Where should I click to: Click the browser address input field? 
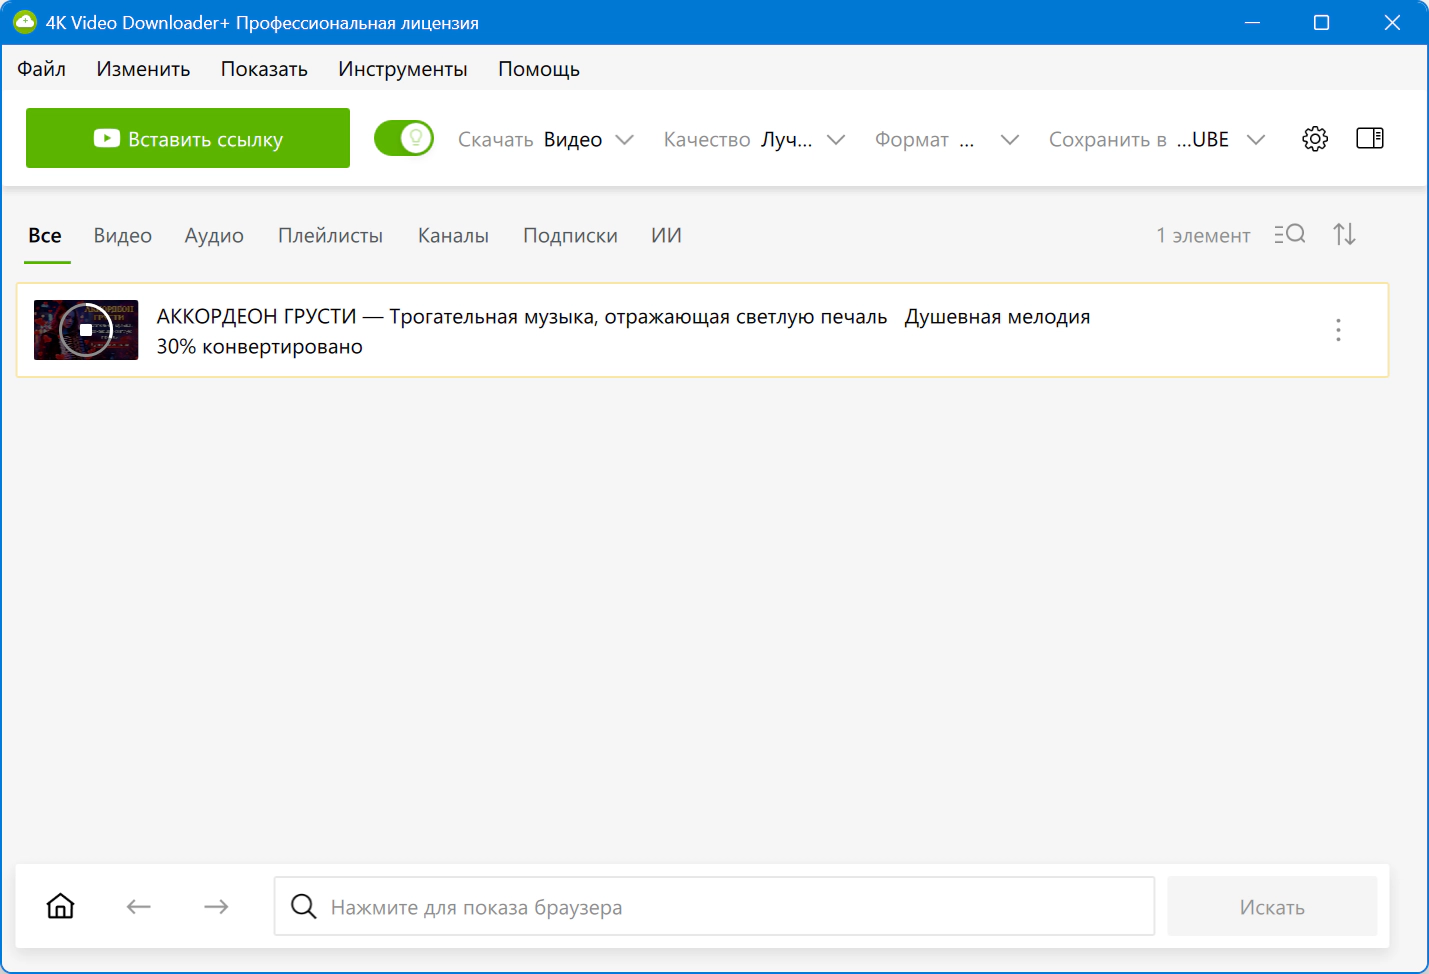(x=714, y=906)
